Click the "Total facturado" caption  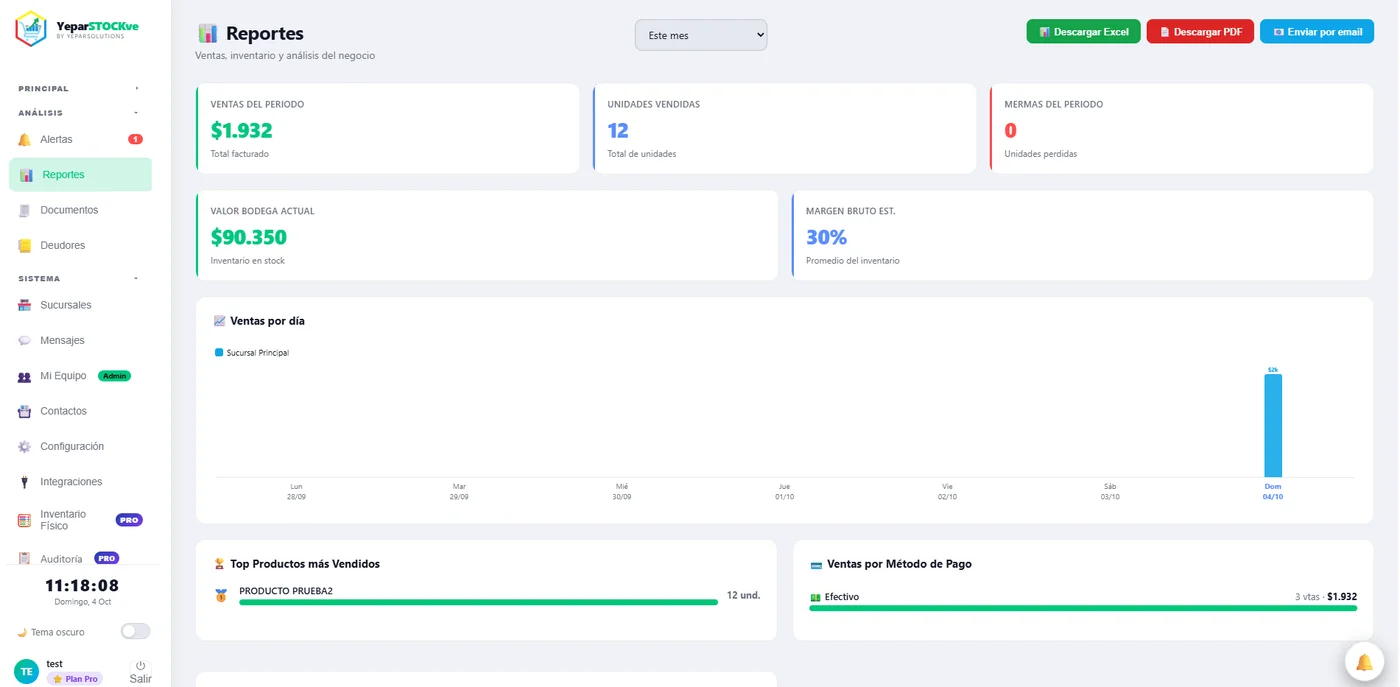pos(240,154)
